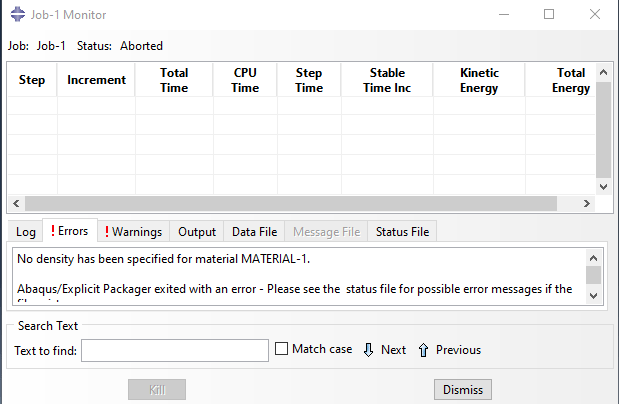
Task: Click the table's scroll left arrow
Action: pyautogui.click(x=16, y=203)
